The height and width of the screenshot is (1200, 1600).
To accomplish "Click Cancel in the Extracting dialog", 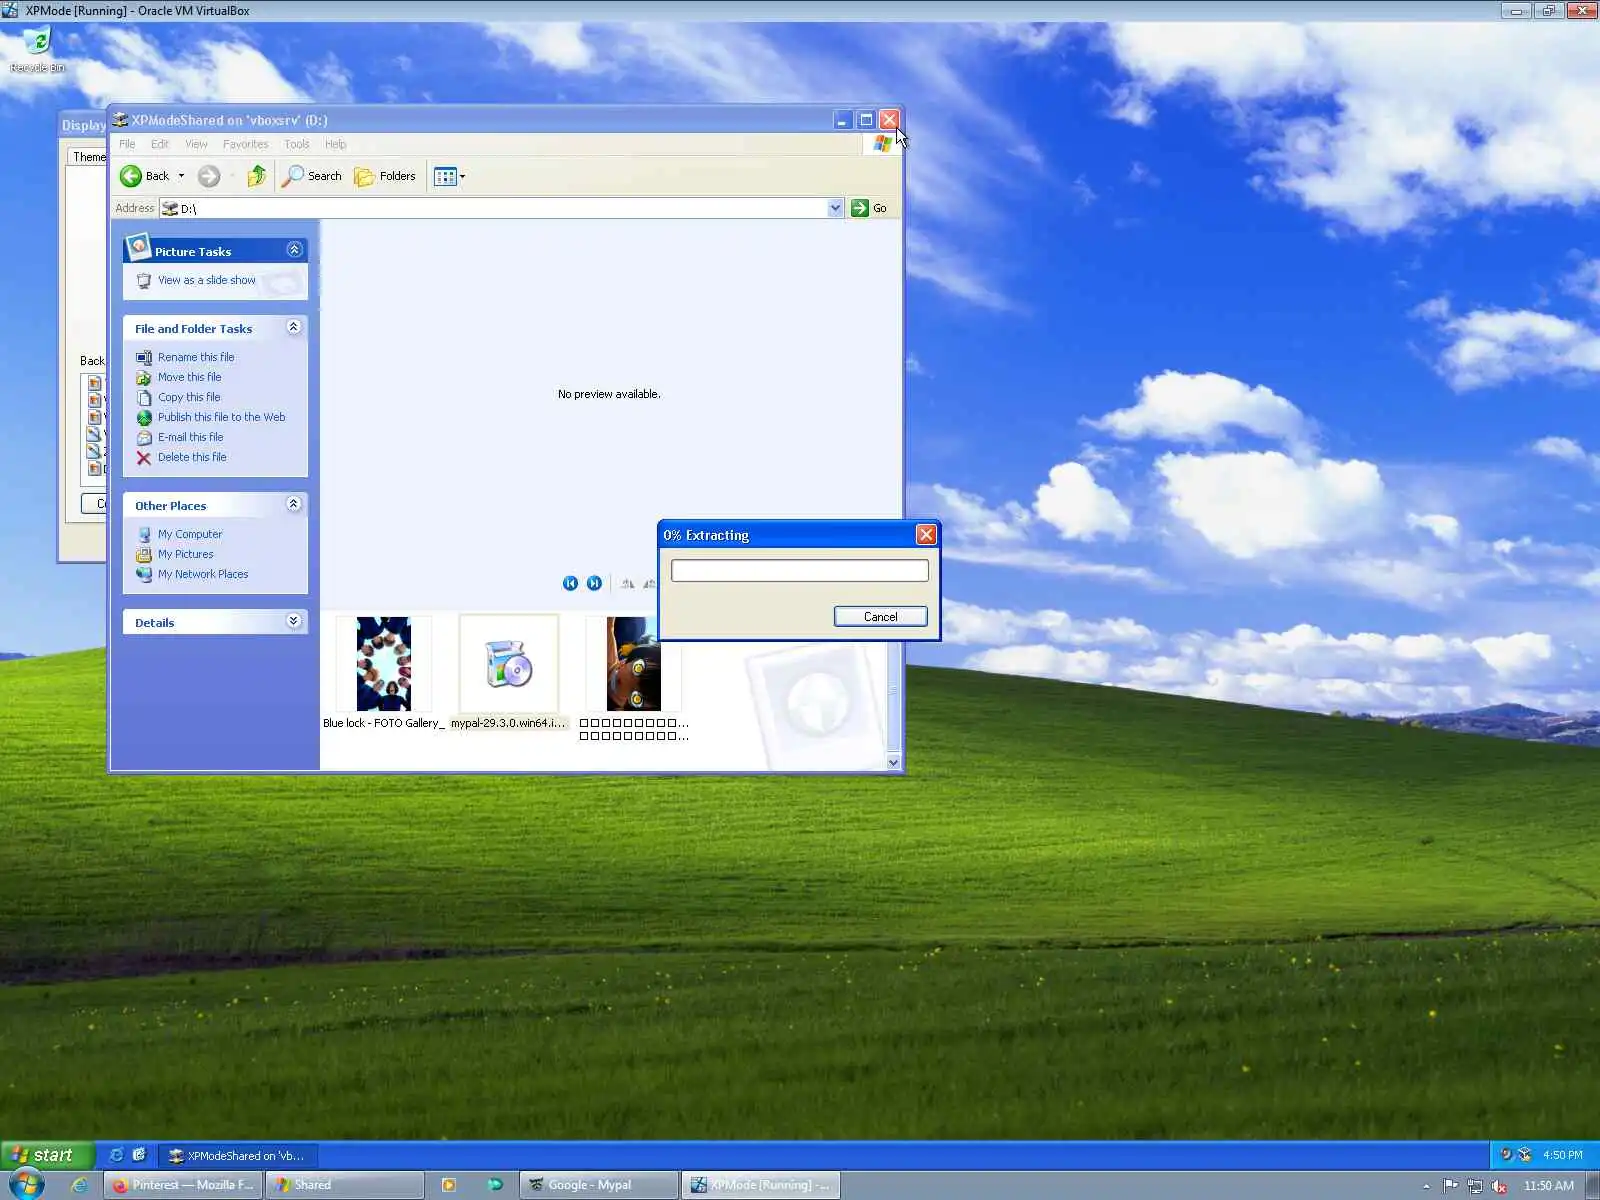I will 880,617.
